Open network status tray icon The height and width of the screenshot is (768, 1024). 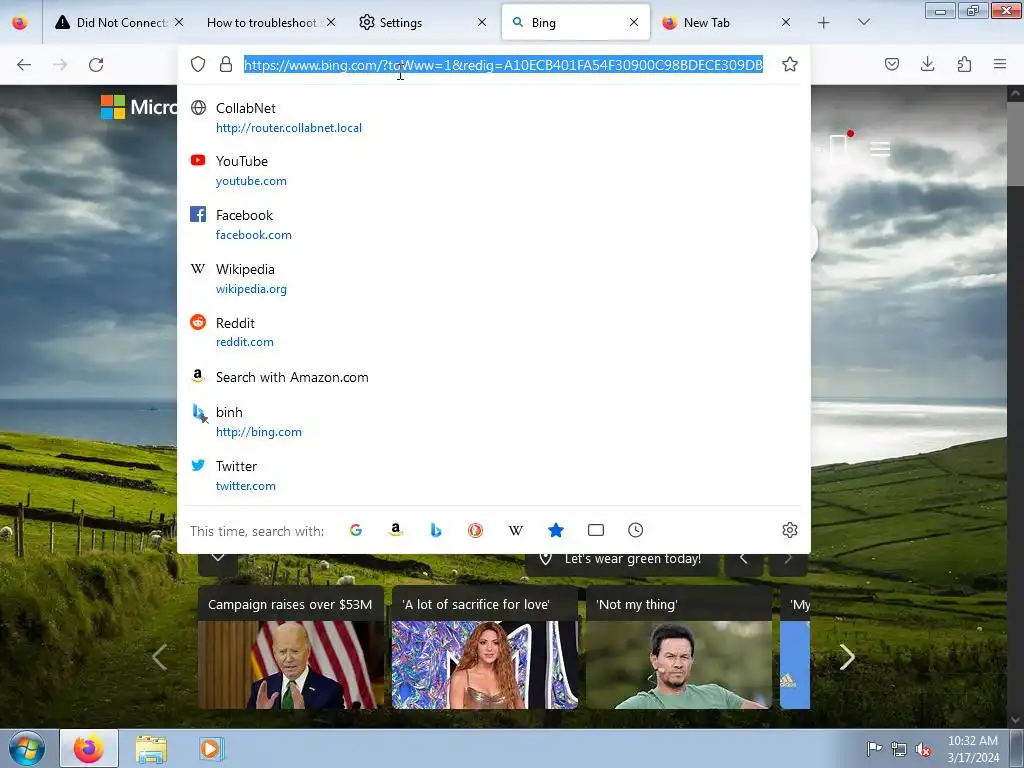click(899, 749)
